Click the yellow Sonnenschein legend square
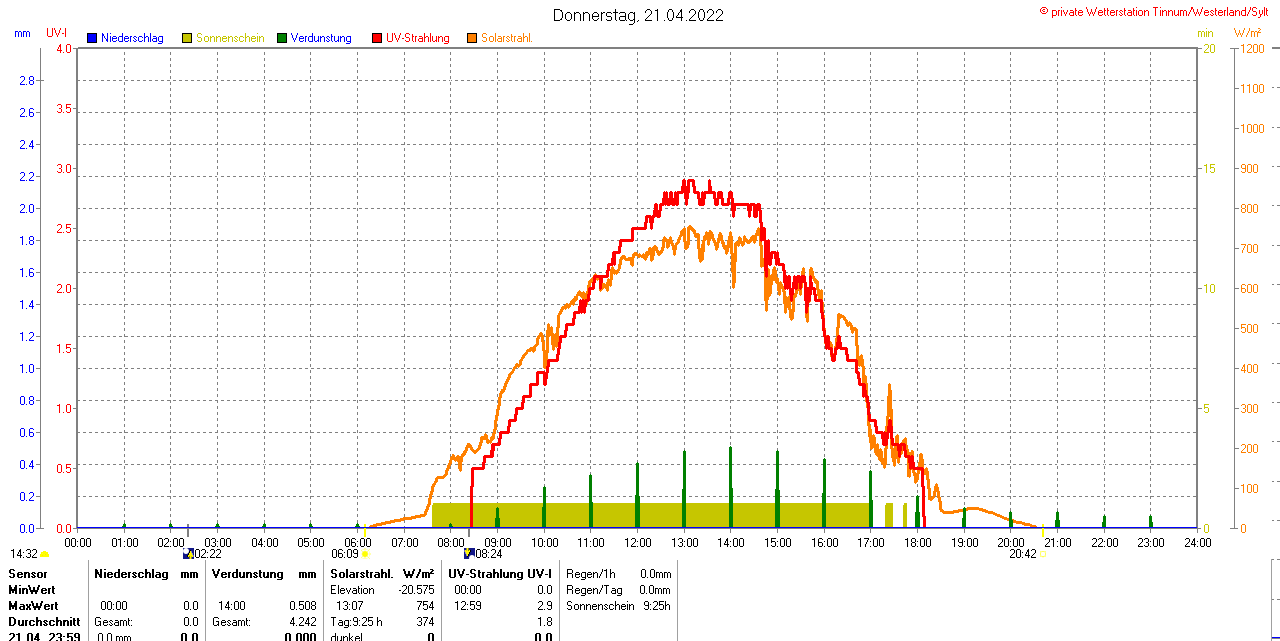This screenshot has height=641, width=1280. (x=187, y=38)
